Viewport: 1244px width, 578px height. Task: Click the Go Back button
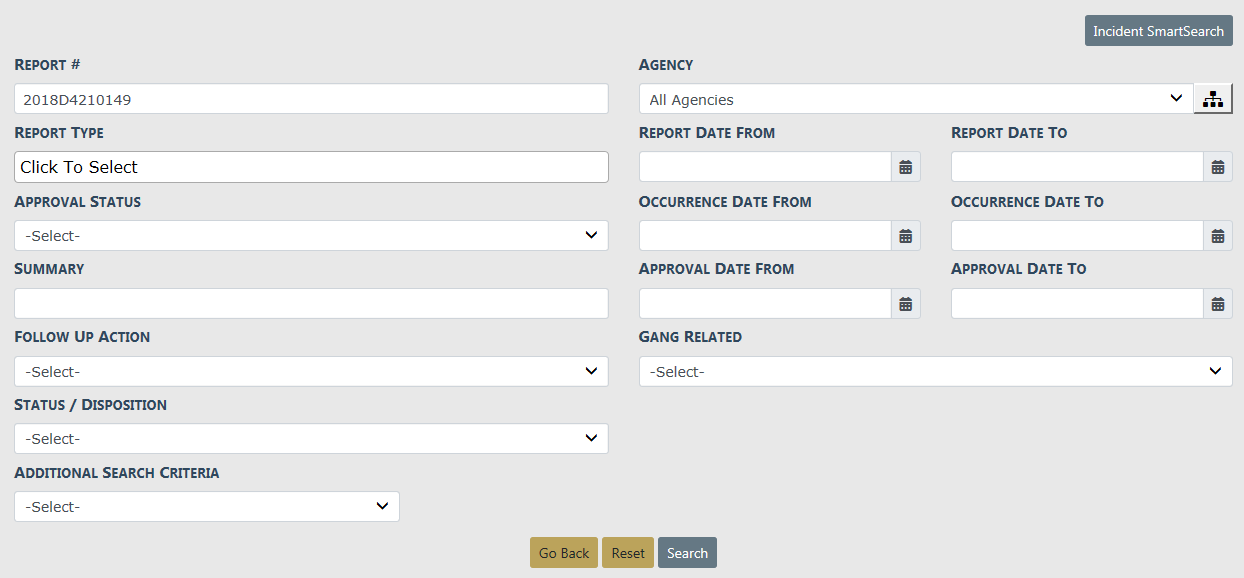[x=564, y=553]
